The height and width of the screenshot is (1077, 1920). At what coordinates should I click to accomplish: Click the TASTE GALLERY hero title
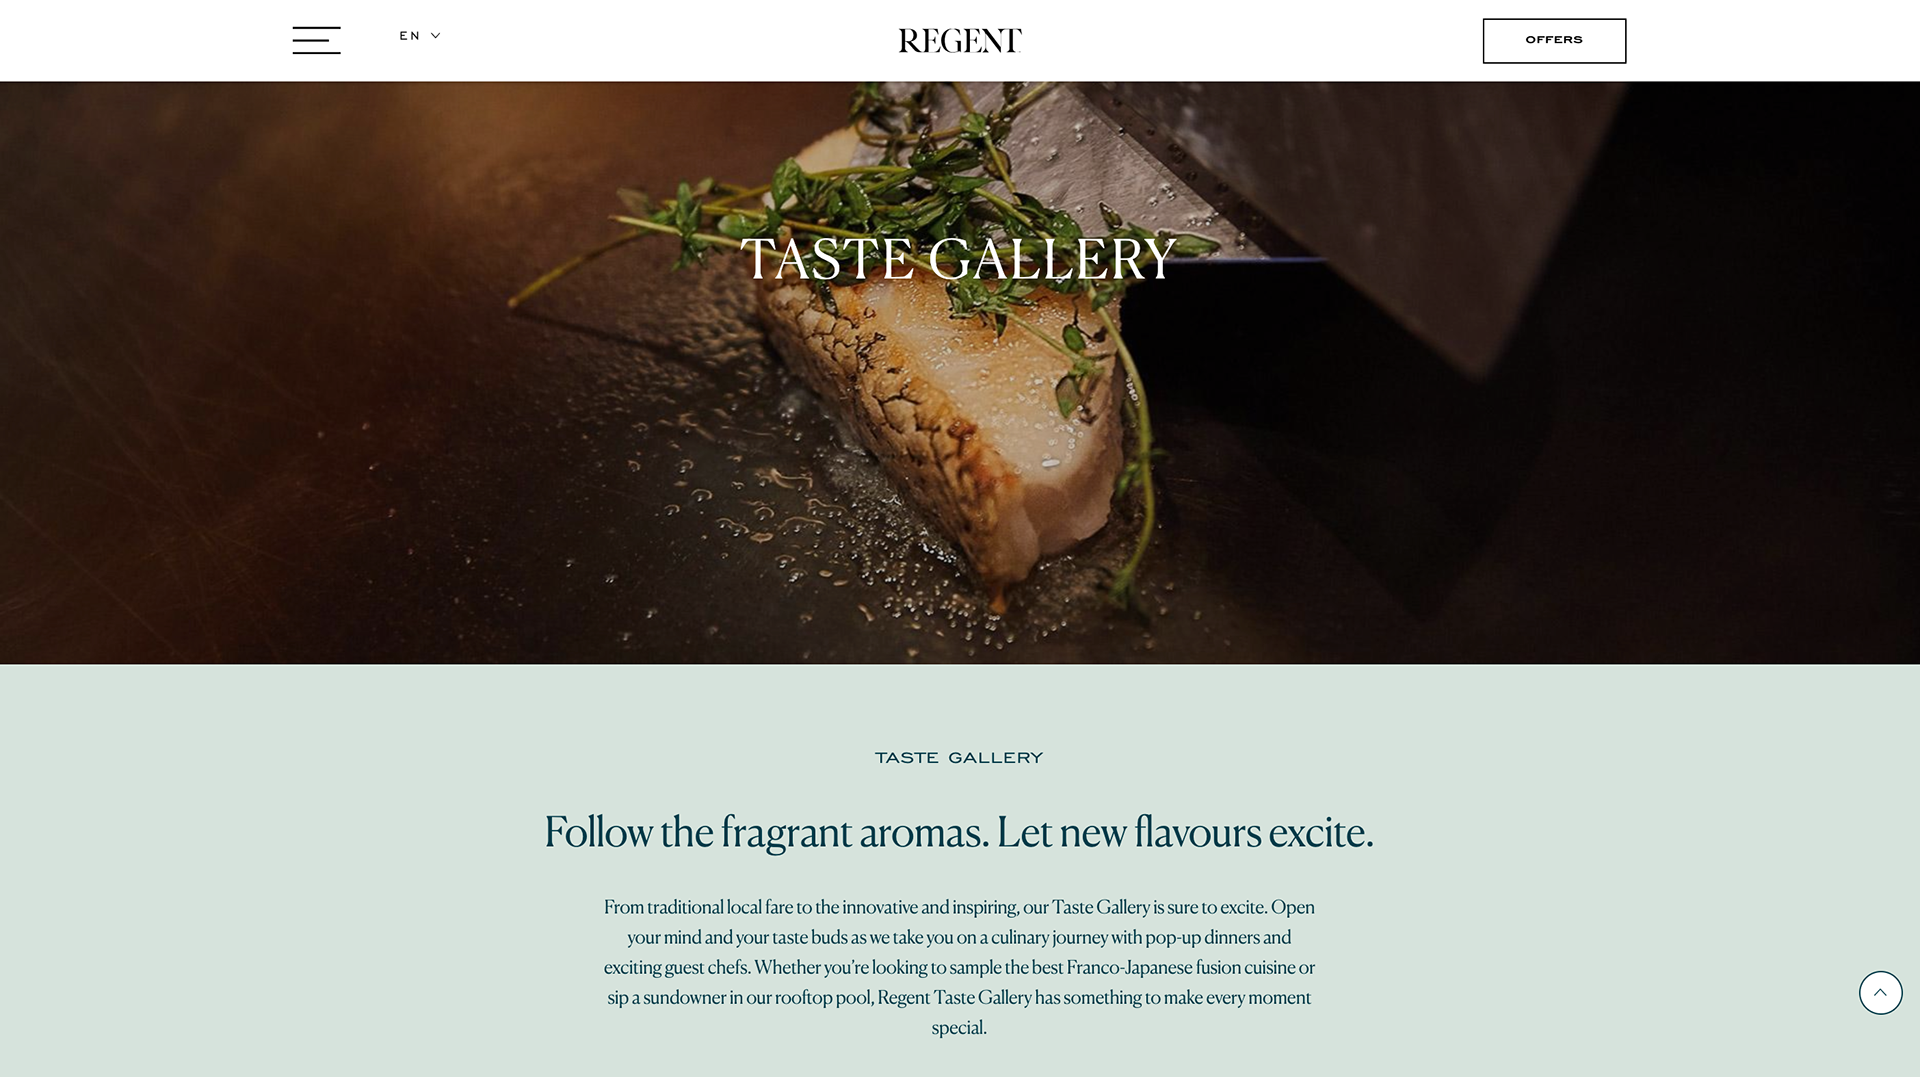(x=958, y=259)
